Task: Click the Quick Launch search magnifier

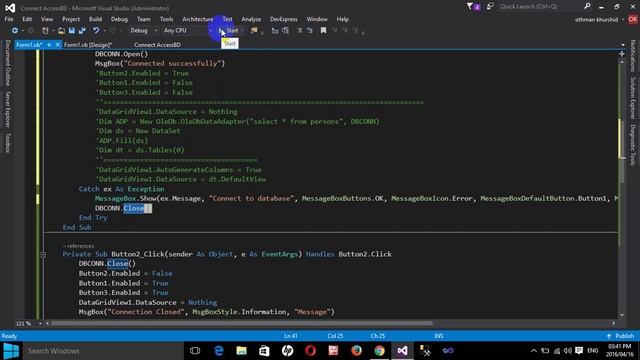Action: (x=587, y=6)
